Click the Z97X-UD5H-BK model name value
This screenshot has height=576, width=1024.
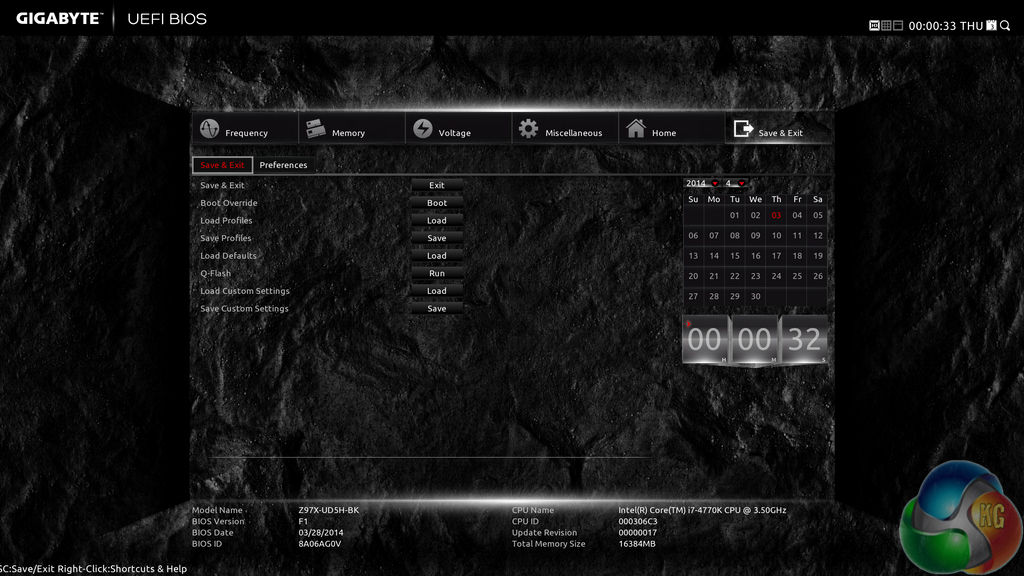click(x=328, y=510)
